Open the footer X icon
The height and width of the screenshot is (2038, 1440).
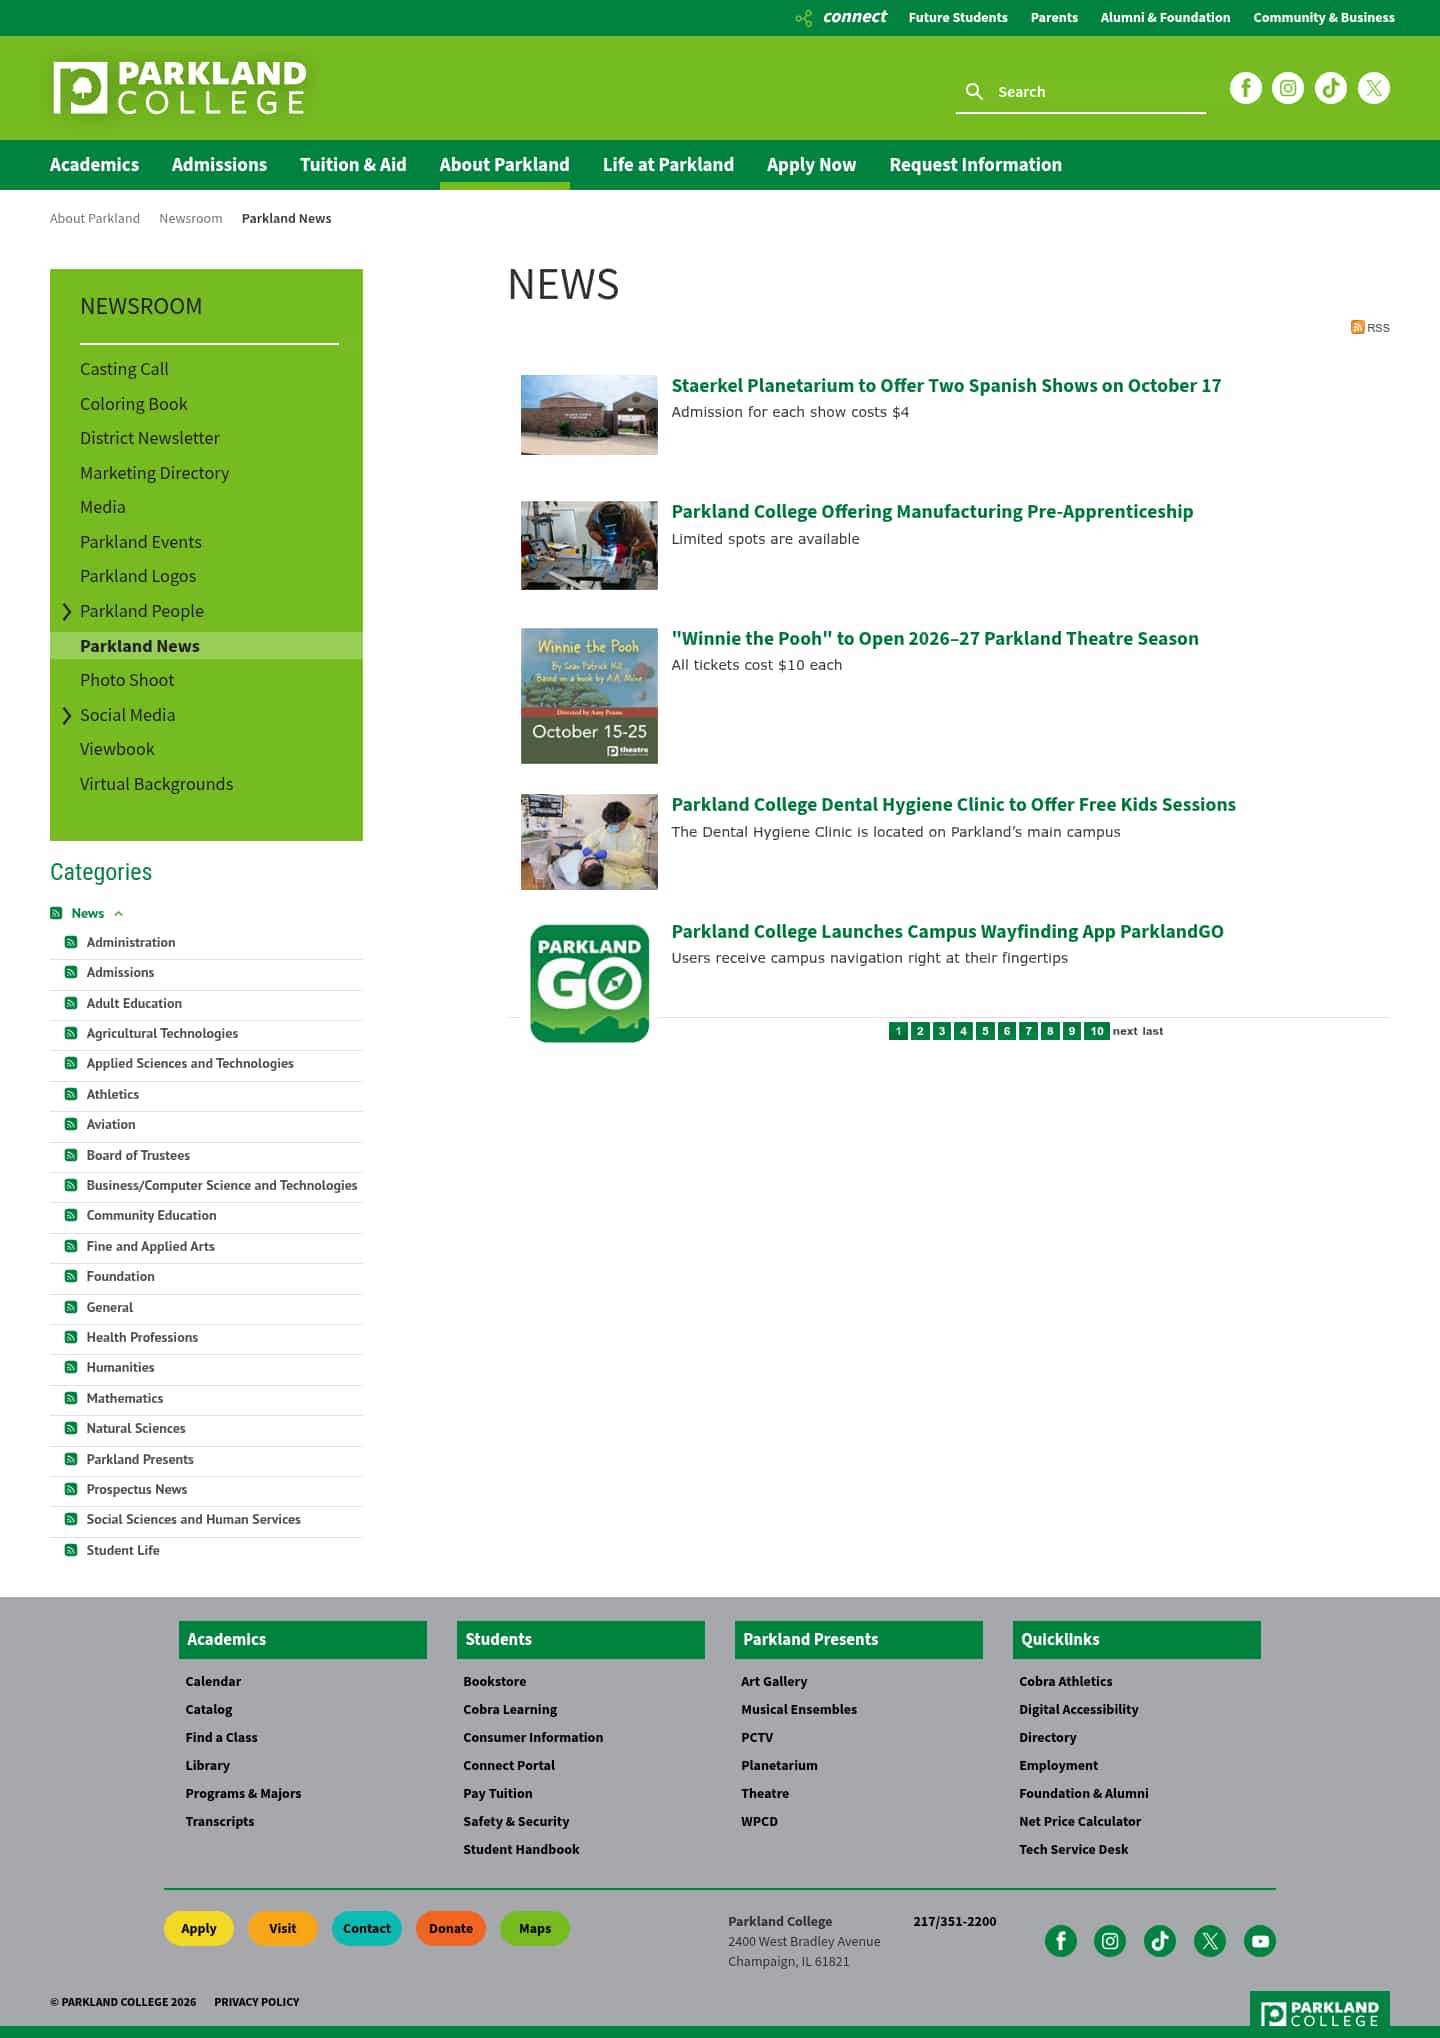tap(1210, 1941)
